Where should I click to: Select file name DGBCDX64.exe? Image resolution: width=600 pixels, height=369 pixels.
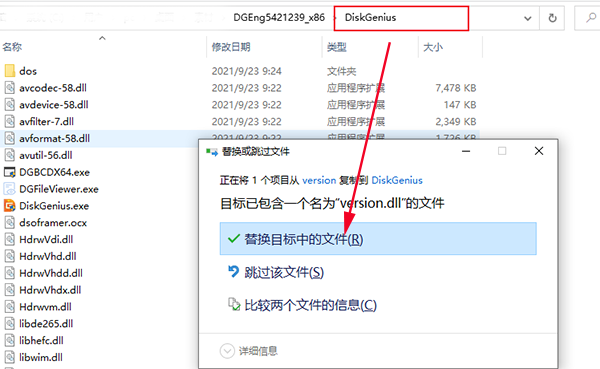click(55, 172)
